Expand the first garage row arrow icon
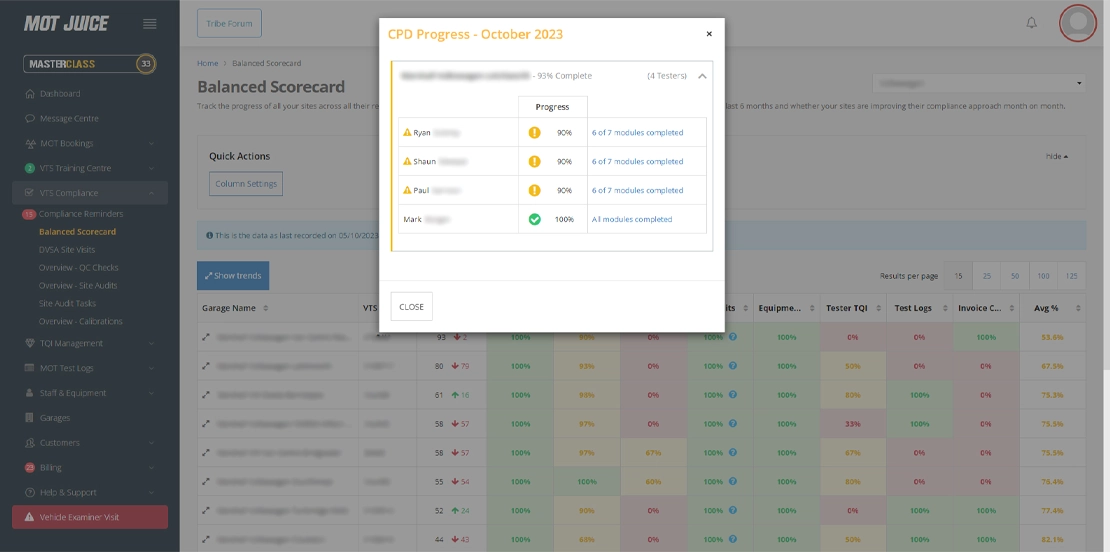This screenshot has height=552, width=1110. [206, 338]
